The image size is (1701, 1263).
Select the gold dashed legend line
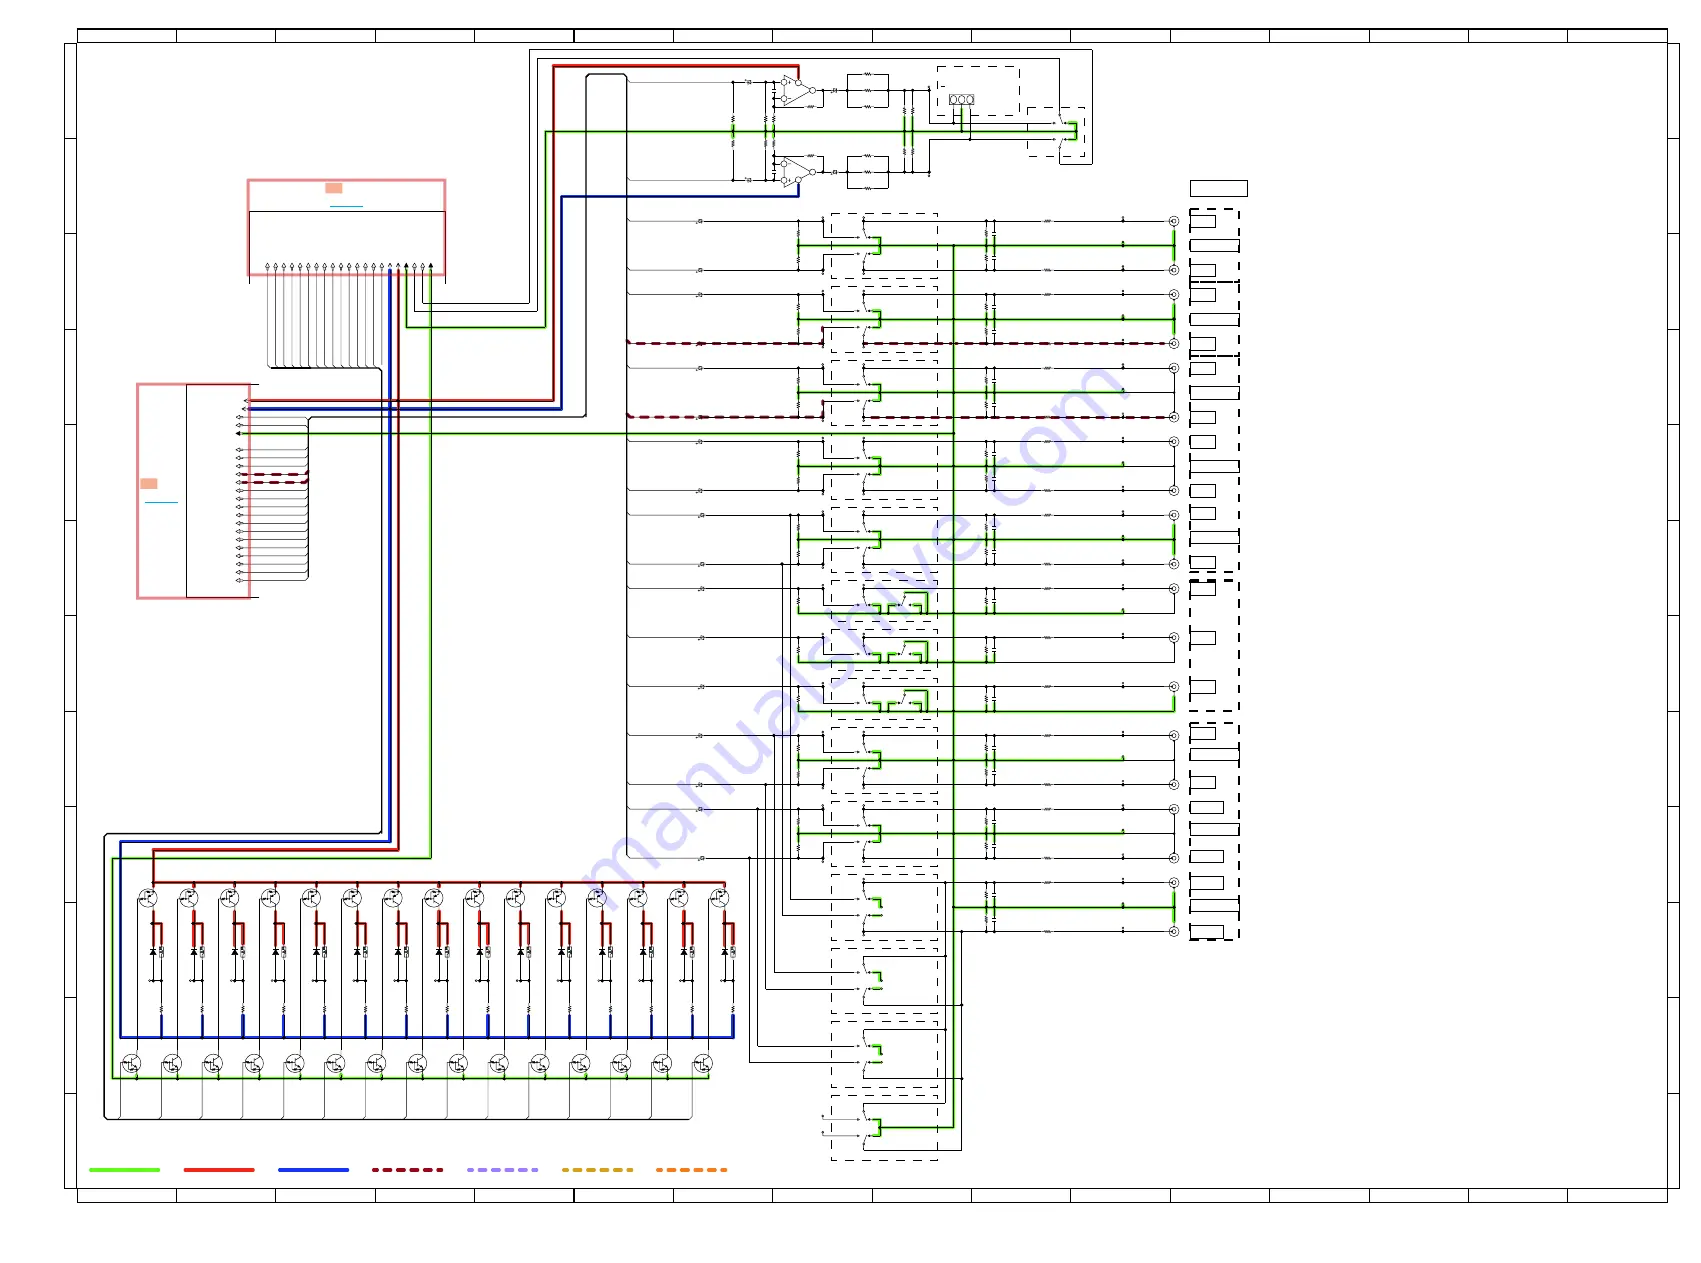tap(597, 1169)
